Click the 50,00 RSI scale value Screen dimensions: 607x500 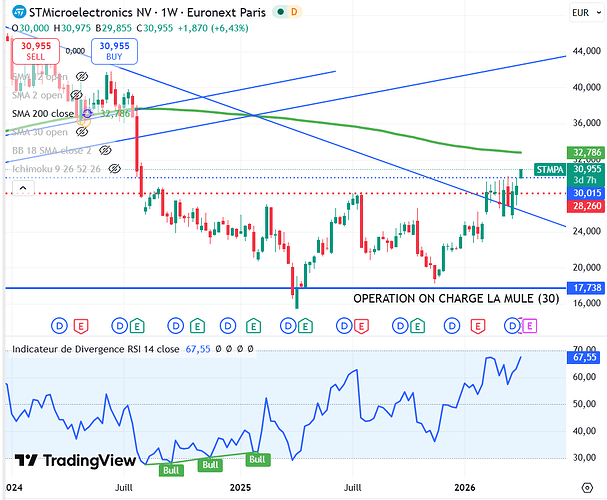point(584,404)
